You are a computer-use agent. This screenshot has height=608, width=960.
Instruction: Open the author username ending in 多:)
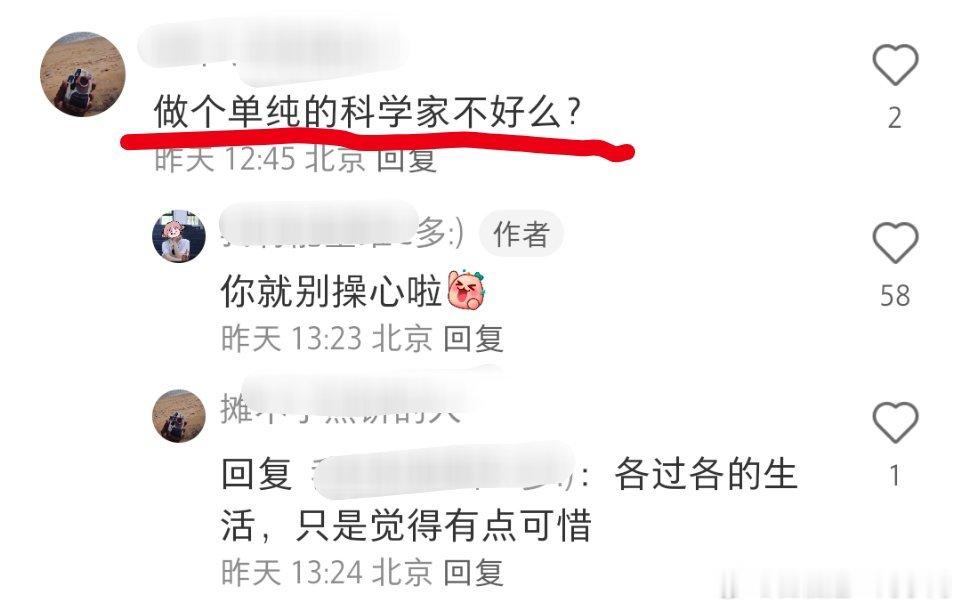(x=343, y=234)
